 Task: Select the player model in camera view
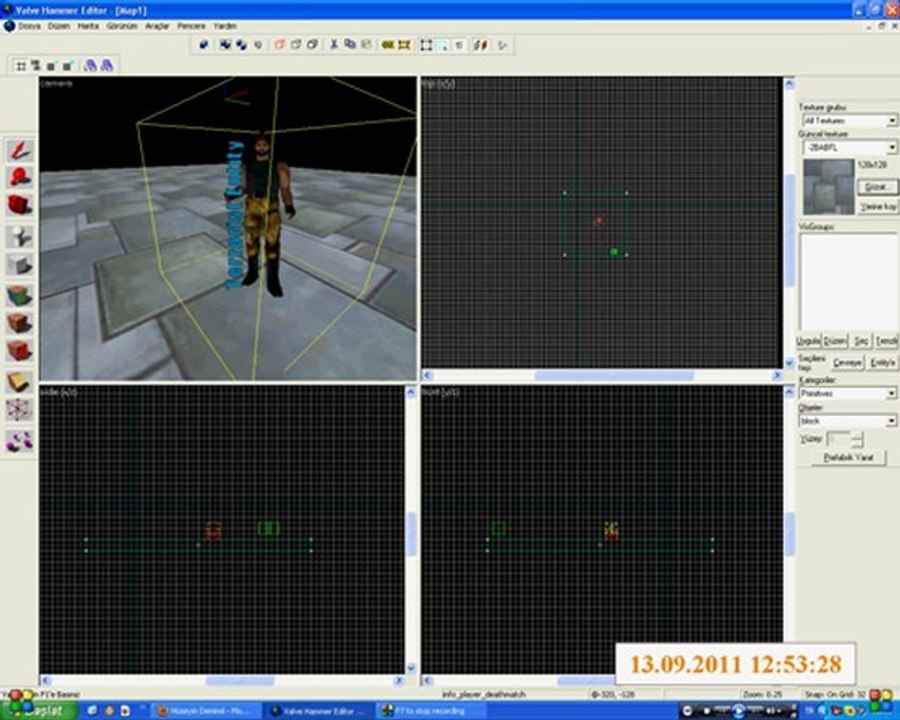(265, 215)
